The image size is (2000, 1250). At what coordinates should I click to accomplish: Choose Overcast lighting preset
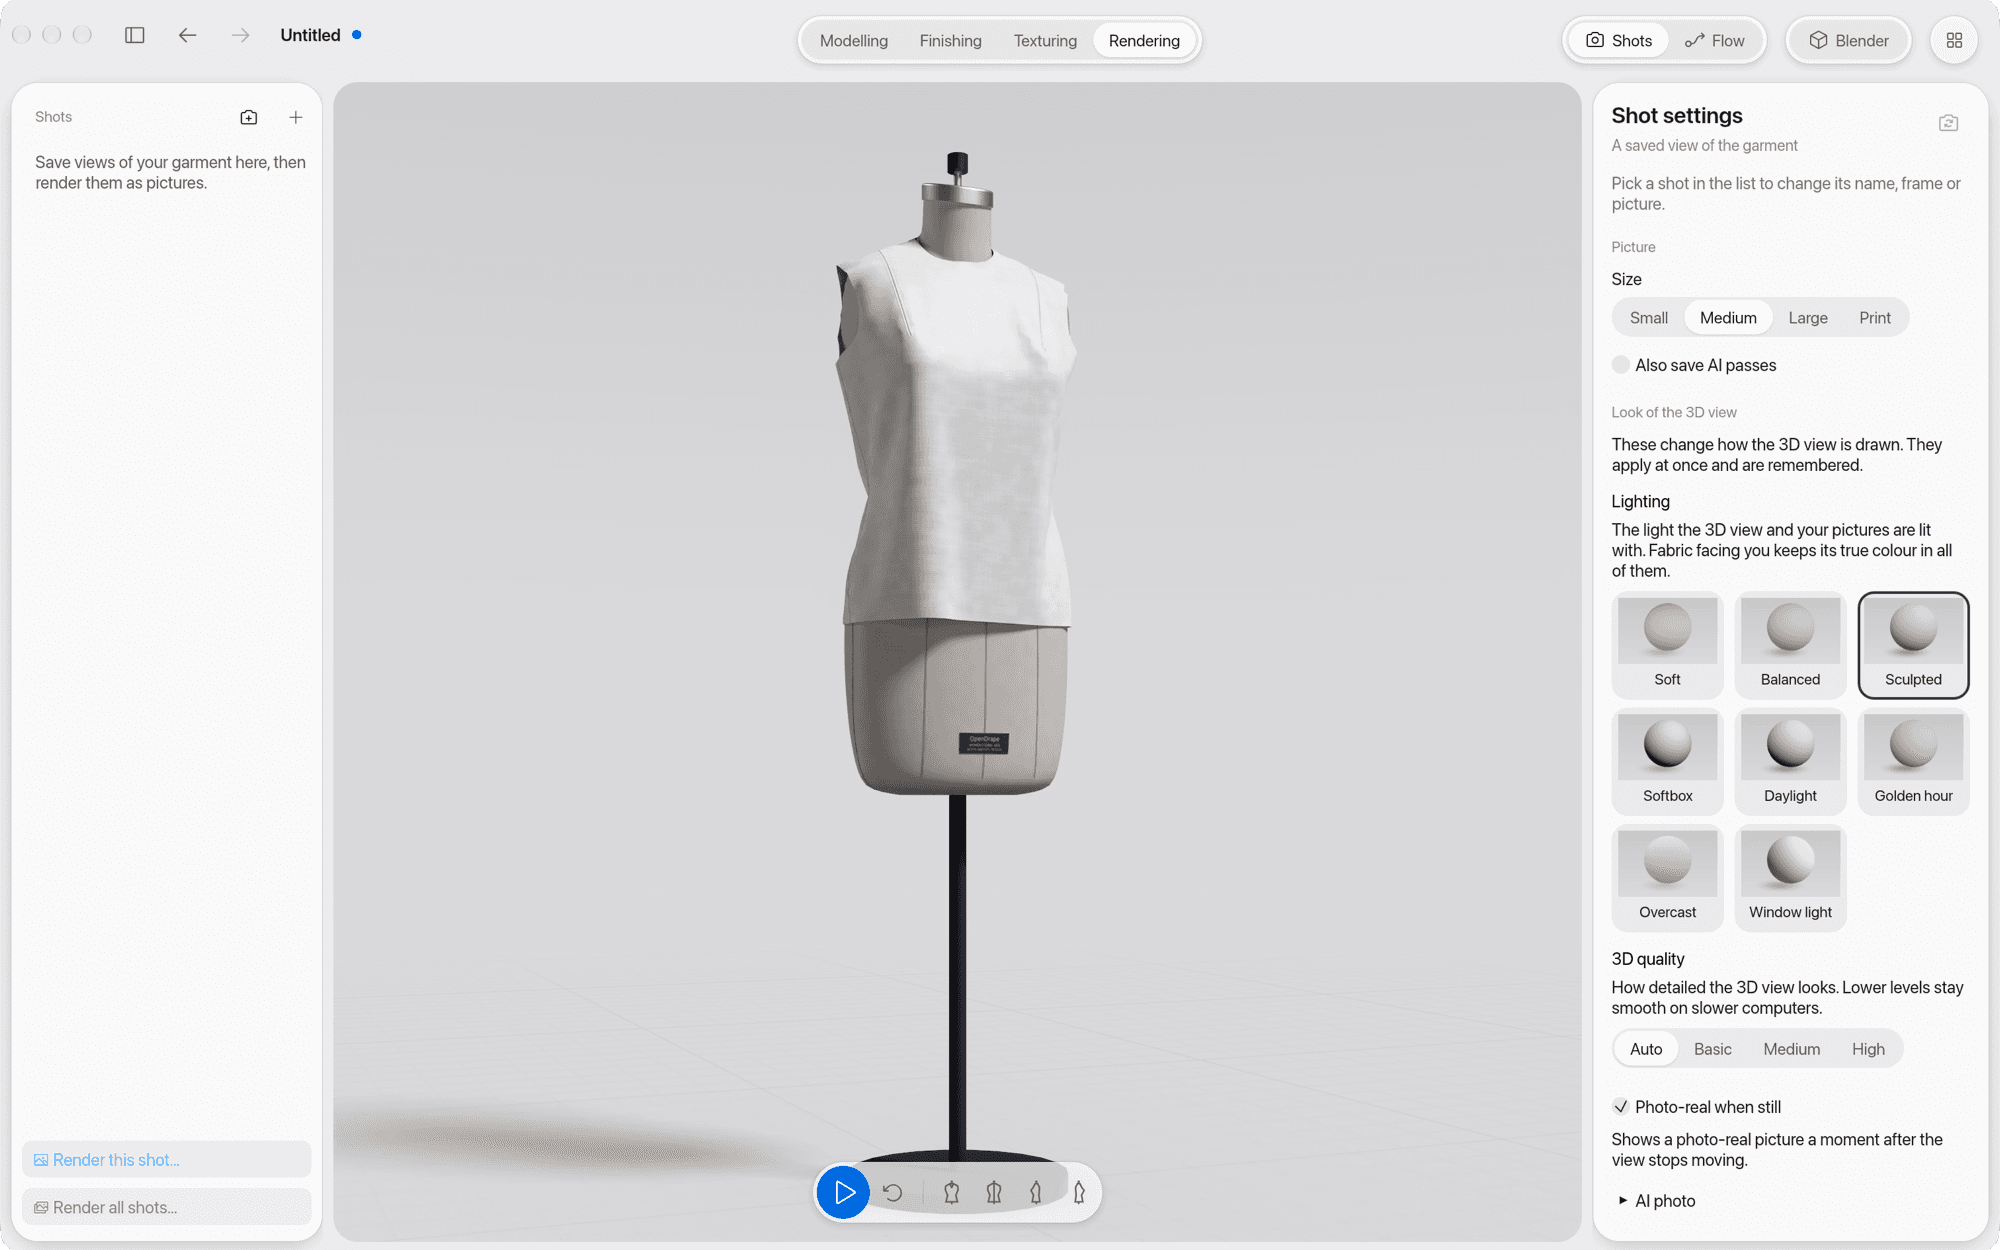(x=1667, y=878)
